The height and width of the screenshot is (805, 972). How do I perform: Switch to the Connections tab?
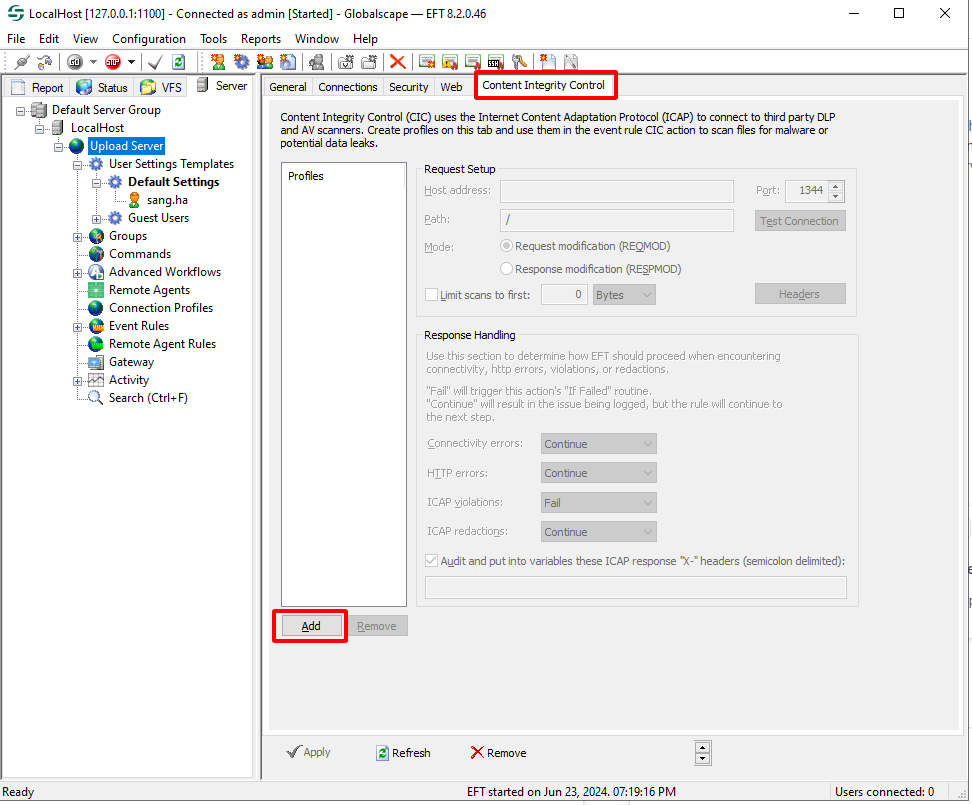click(348, 87)
